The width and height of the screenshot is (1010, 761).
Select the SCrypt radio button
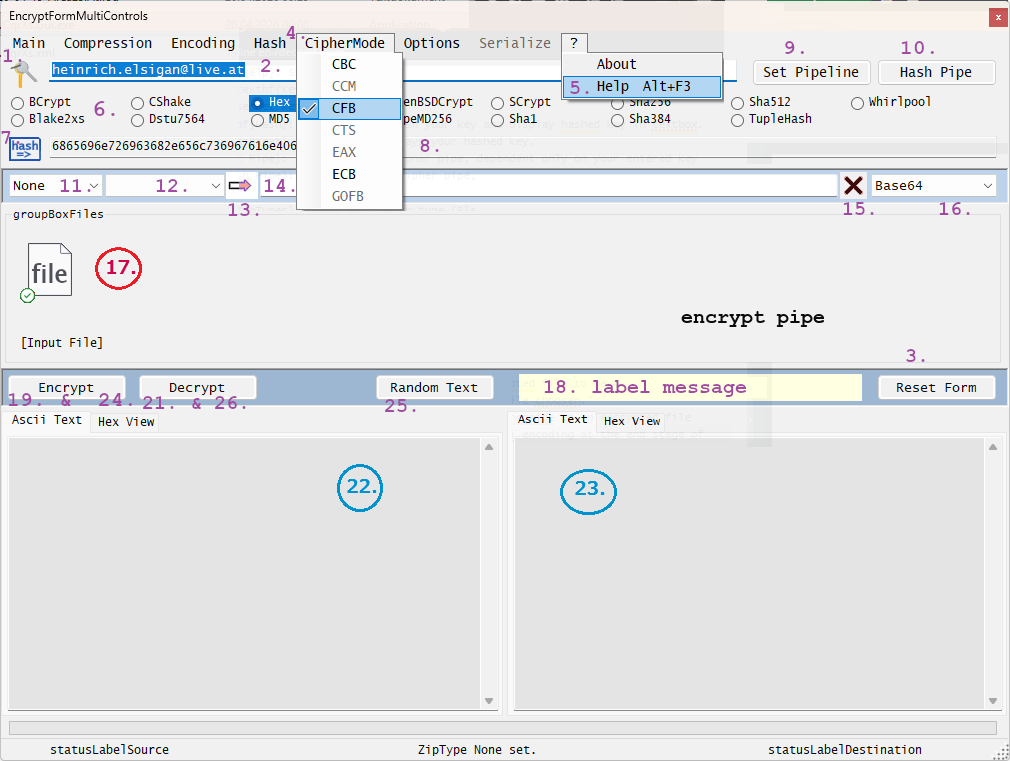521,102
